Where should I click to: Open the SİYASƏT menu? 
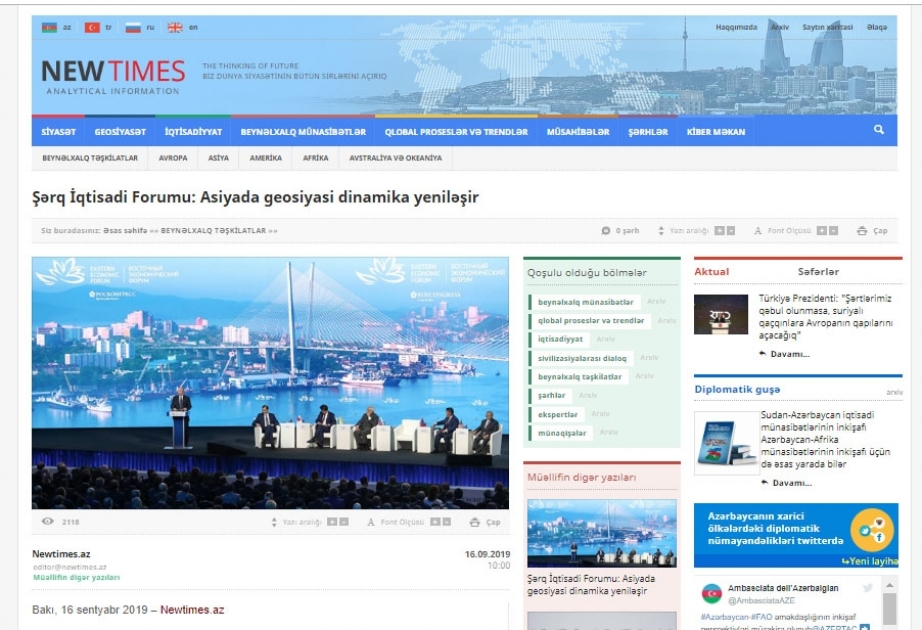(58, 132)
